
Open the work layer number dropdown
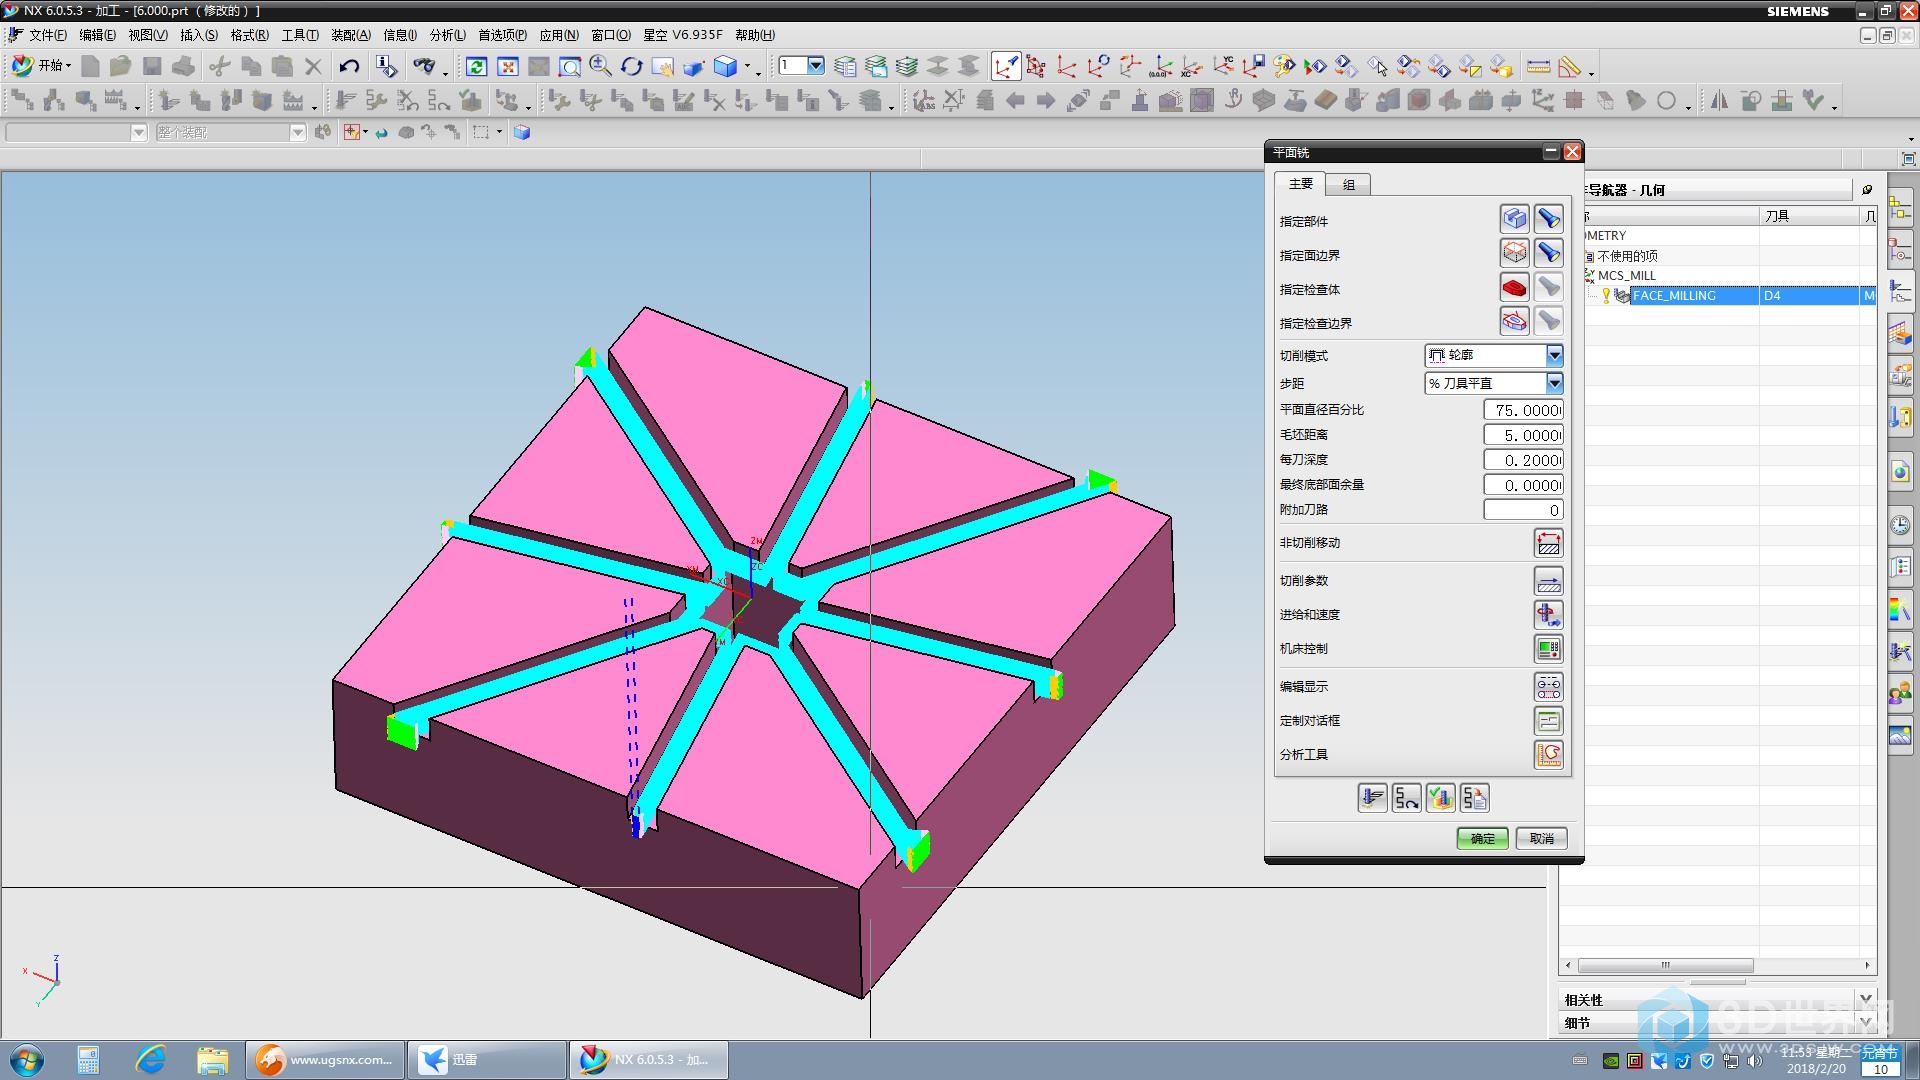click(x=816, y=66)
